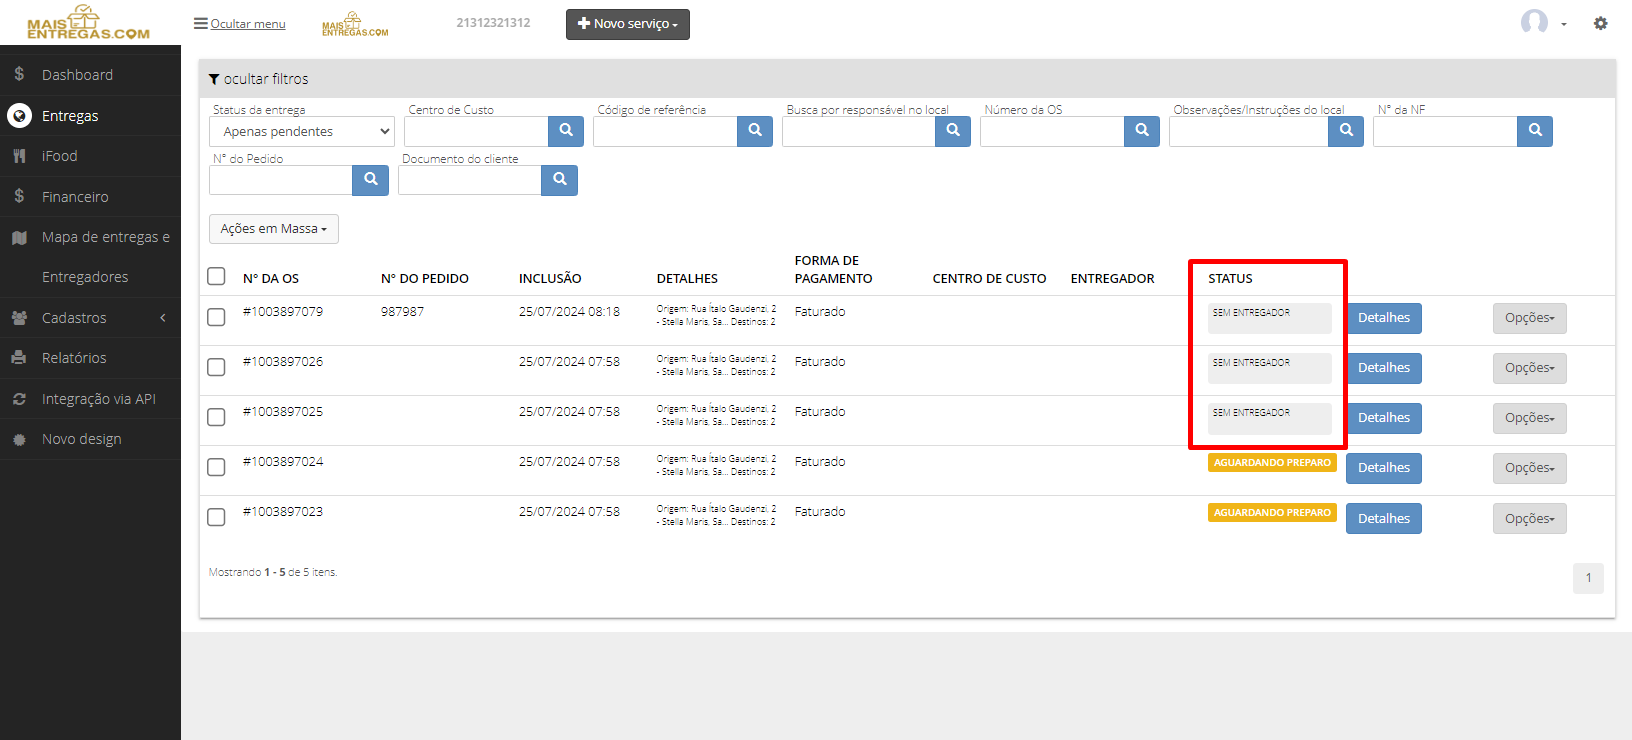Image resolution: width=1632 pixels, height=740 pixels.
Task: Check the box for order #1003897023
Action: coord(216,517)
